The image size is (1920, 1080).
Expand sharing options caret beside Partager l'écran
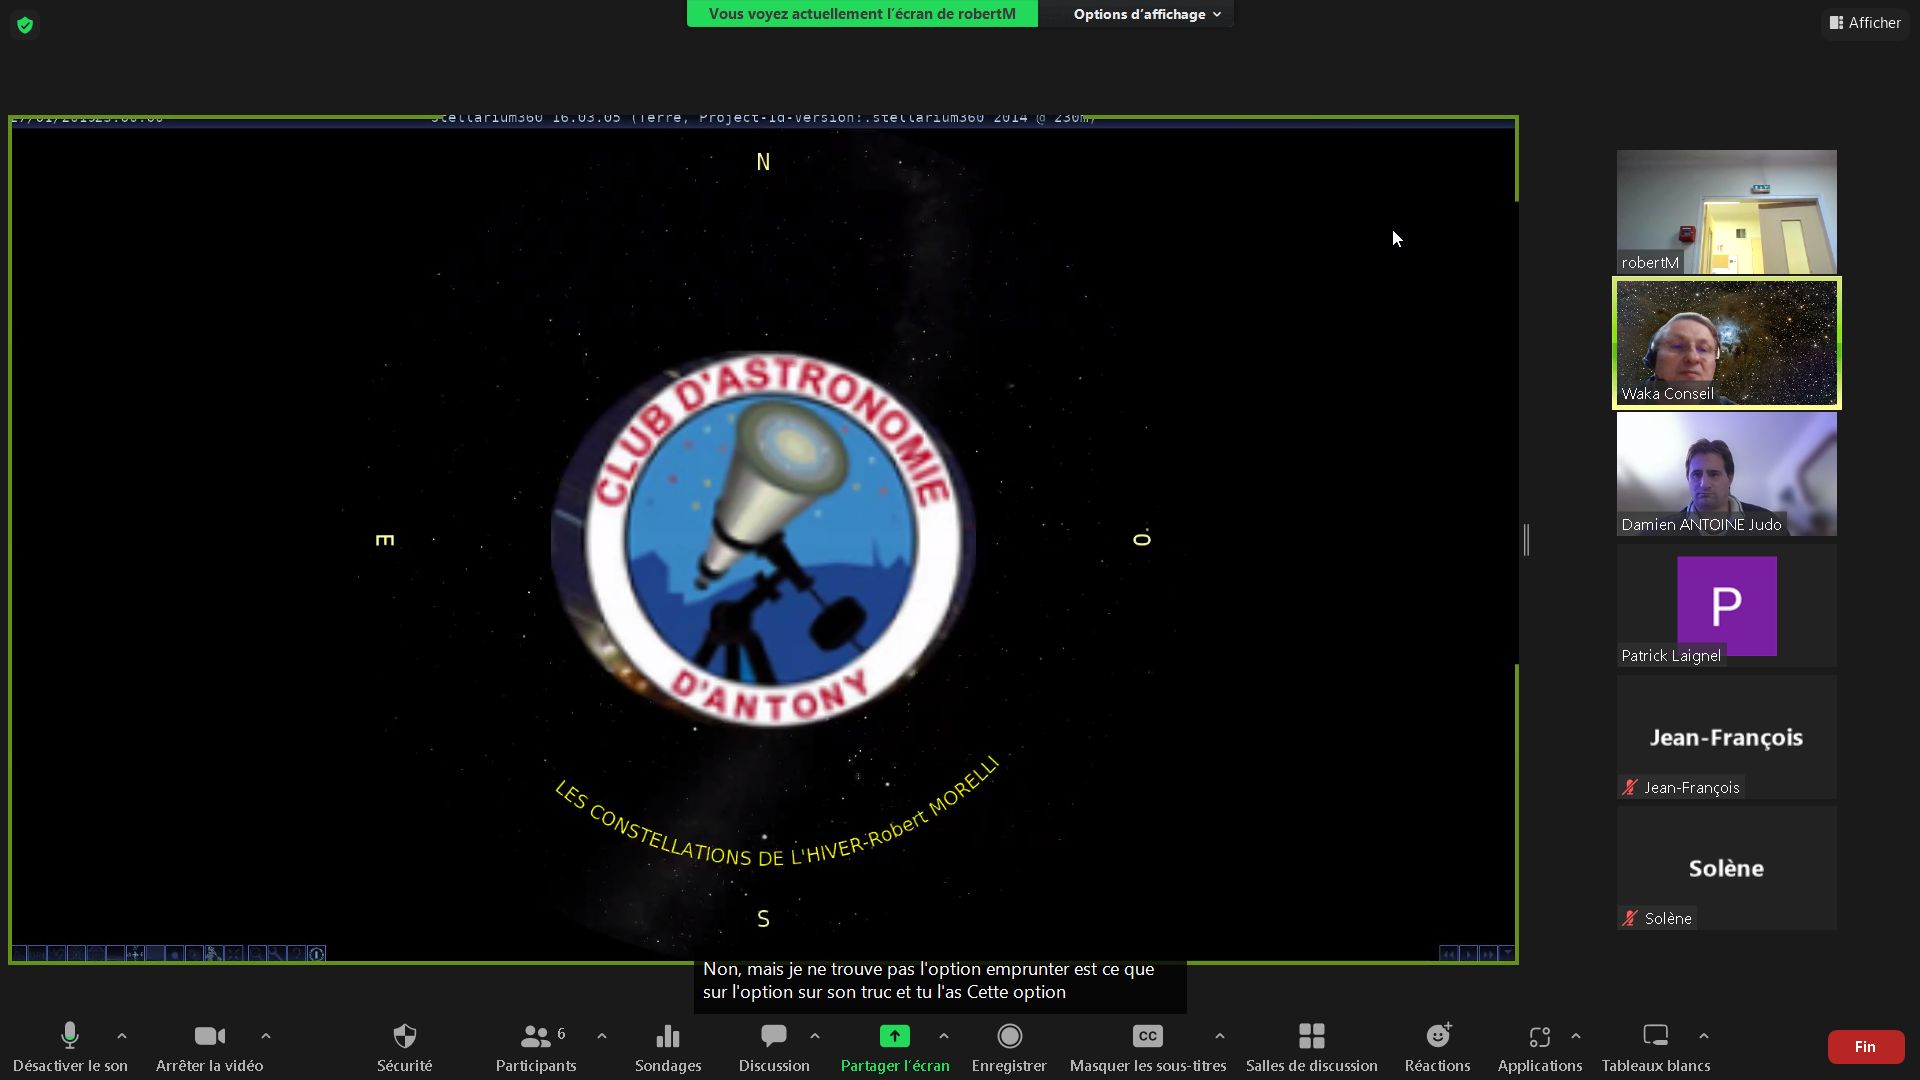click(944, 1036)
